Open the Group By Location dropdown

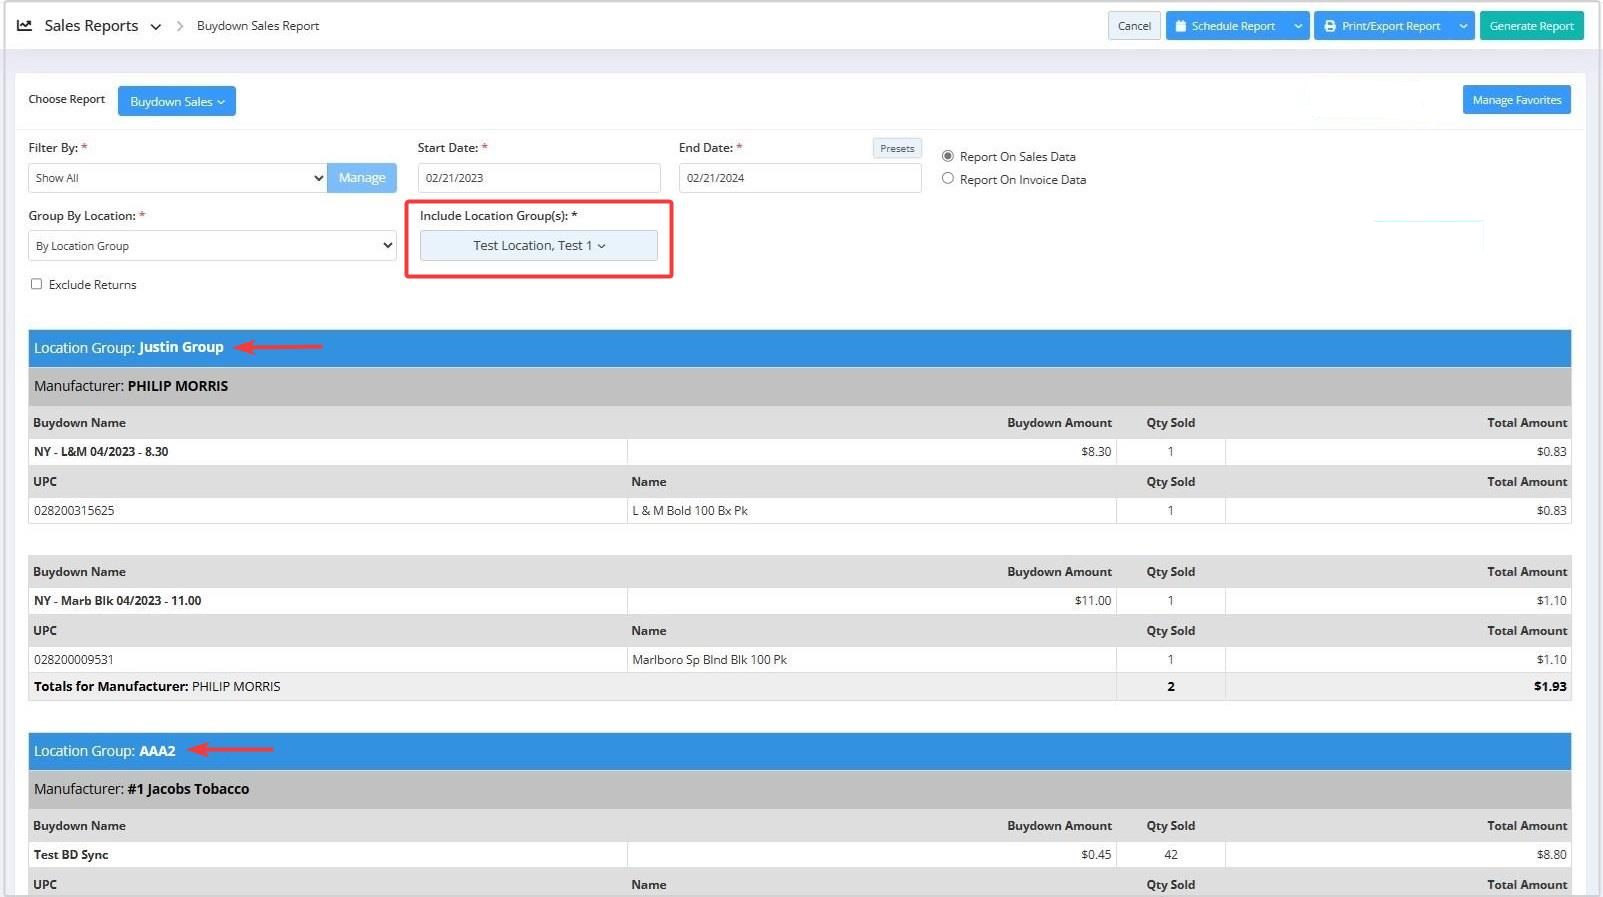pyautogui.click(x=212, y=246)
